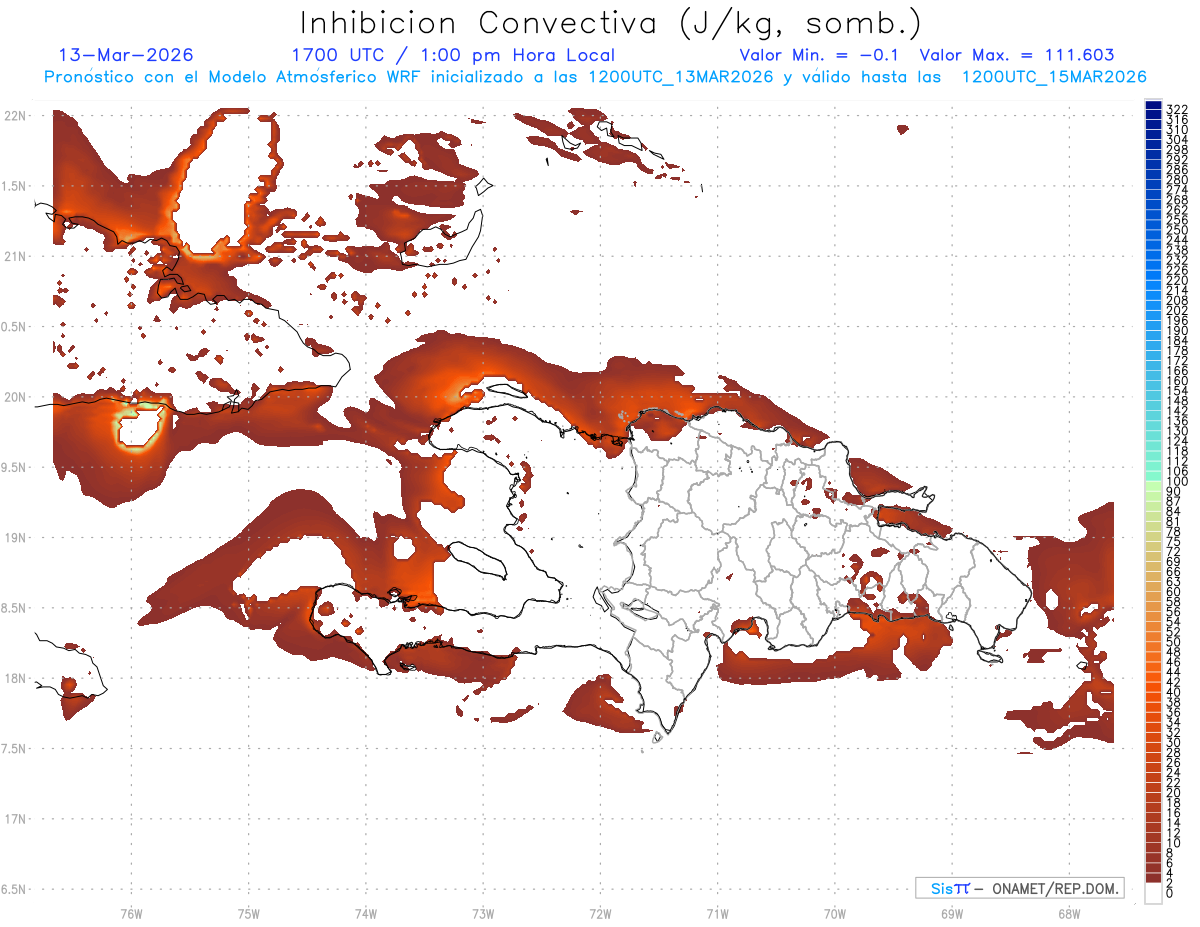The height and width of the screenshot is (927, 1200).
Task: Click the "20N" latitude label
Action: (15, 397)
